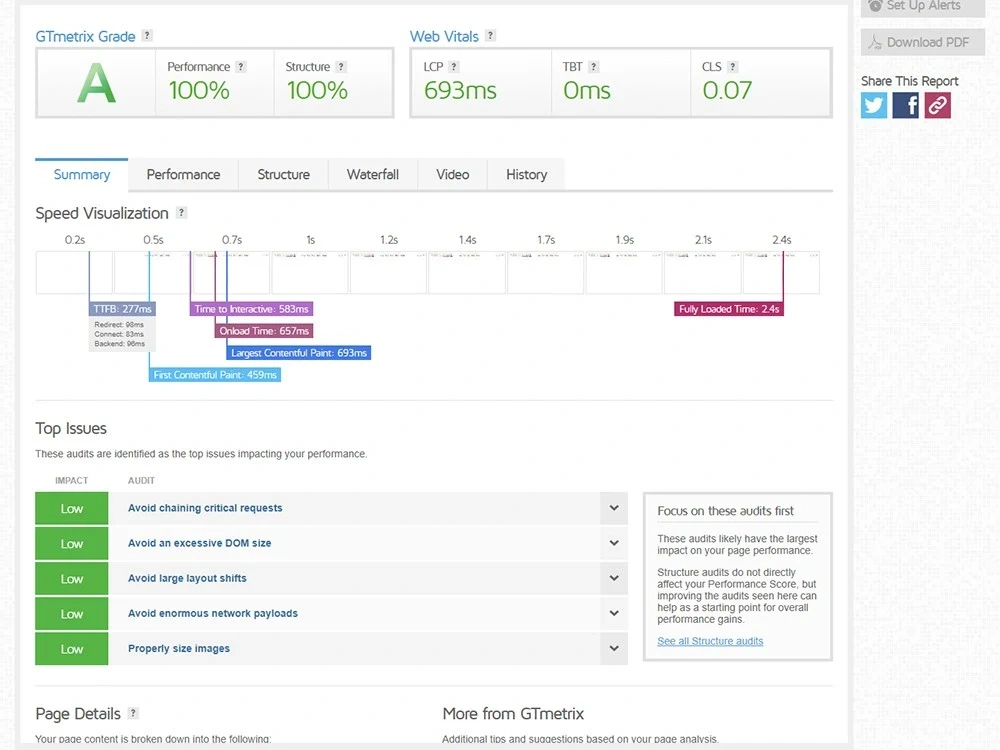Share report via Twitter icon

pyautogui.click(x=874, y=105)
